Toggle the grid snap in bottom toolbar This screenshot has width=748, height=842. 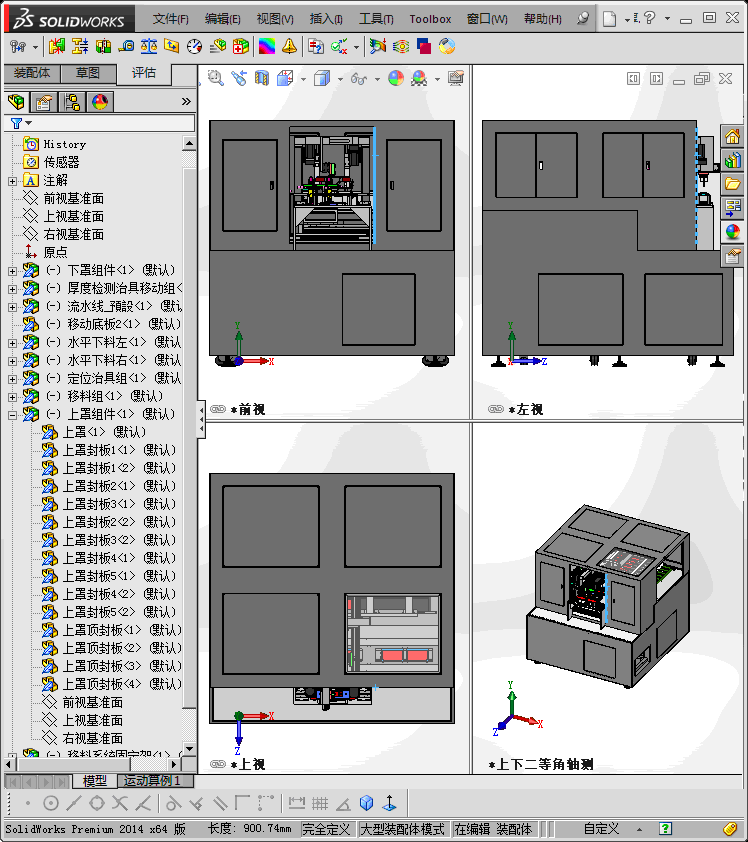(x=320, y=803)
